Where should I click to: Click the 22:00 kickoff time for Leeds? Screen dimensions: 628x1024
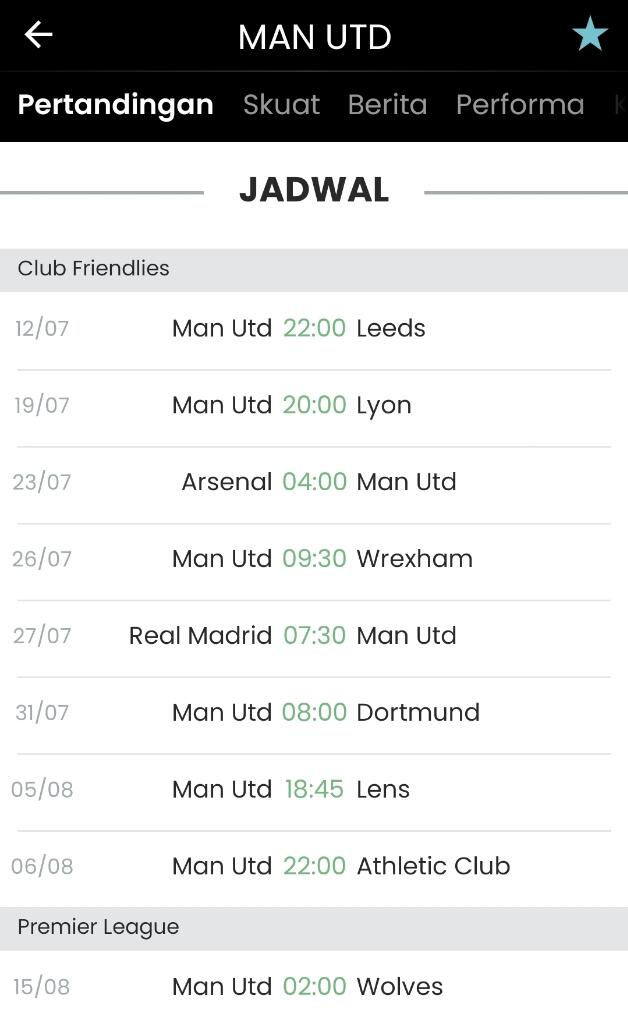[314, 329]
